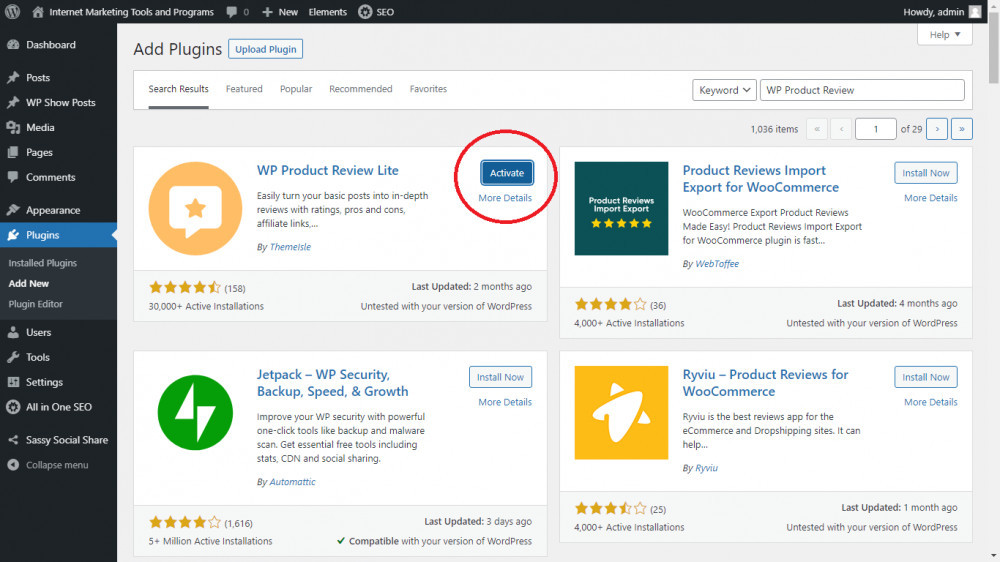Image resolution: width=1000 pixels, height=562 pixels.
Task: Open the site home icon in admin bar
Action: tap(38, 11)
